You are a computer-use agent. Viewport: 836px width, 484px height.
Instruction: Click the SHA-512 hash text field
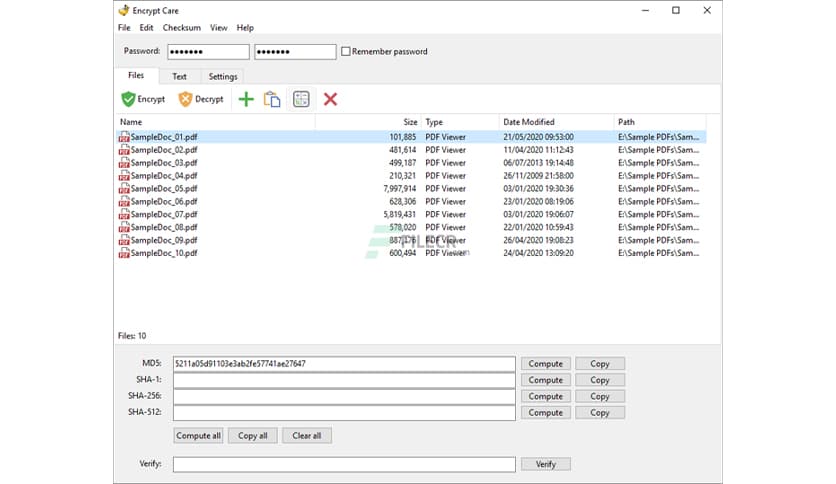pyautogui.click(x=344, y=413)
